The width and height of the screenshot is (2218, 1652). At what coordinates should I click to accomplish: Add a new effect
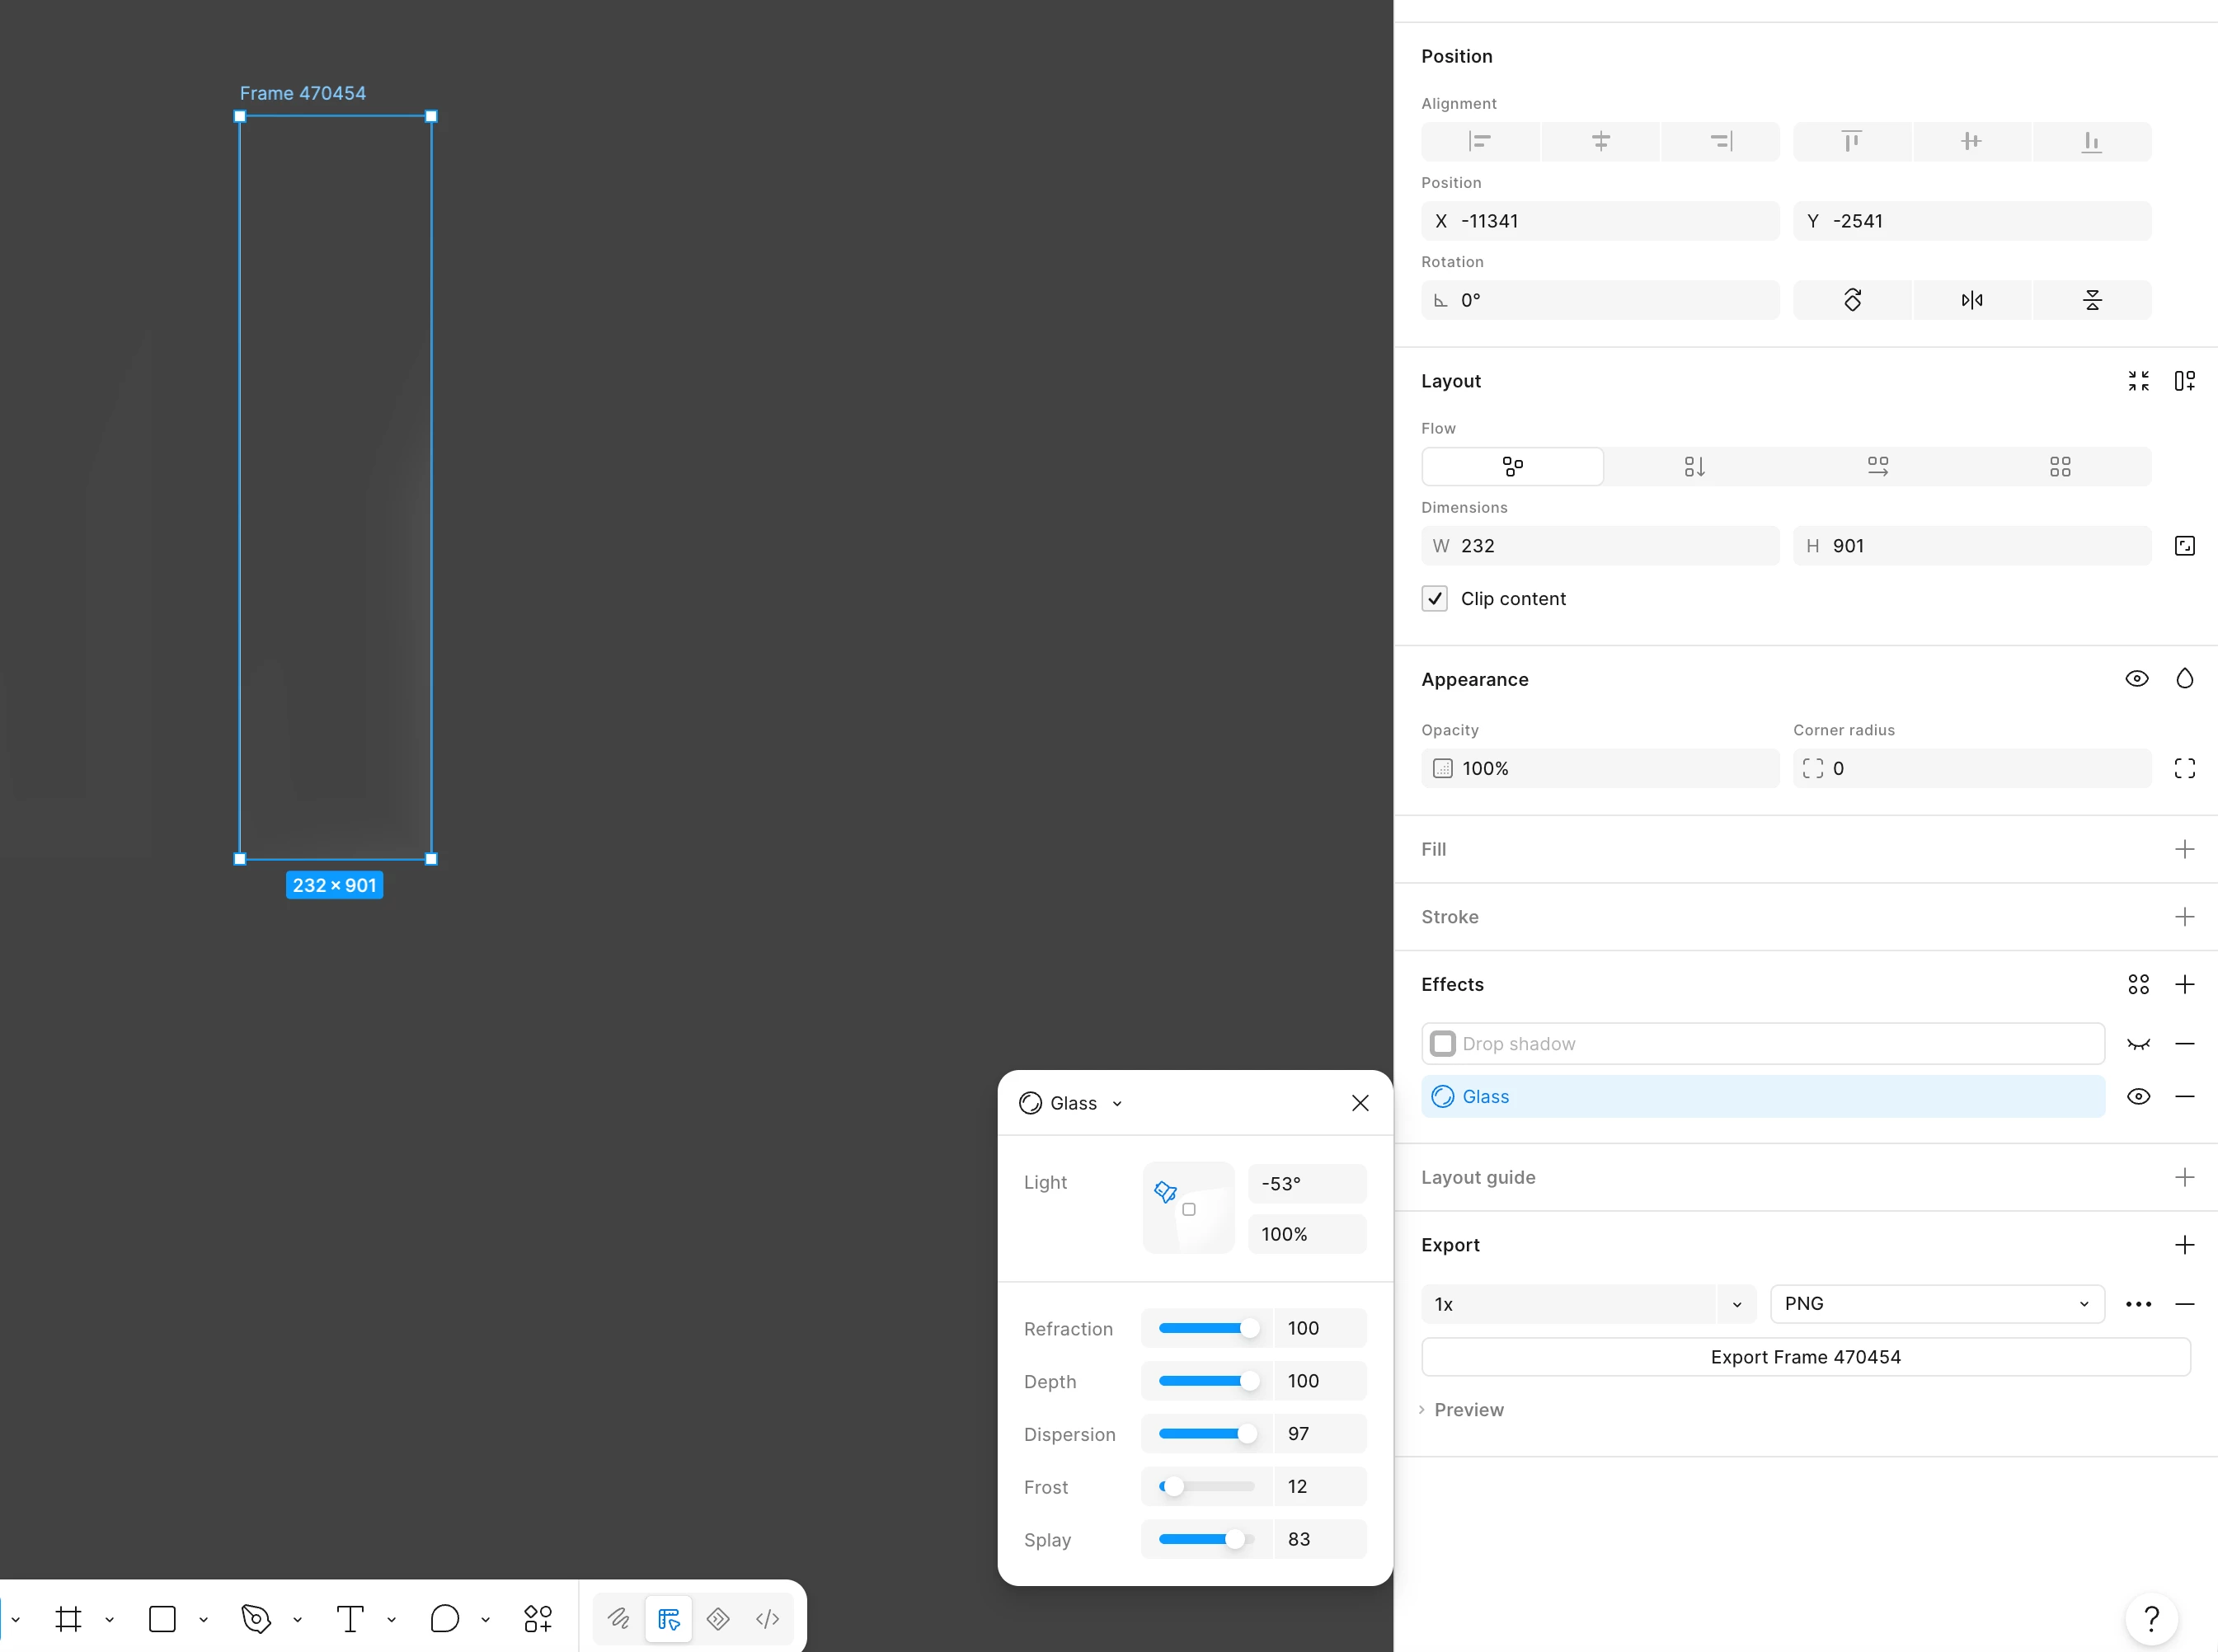tap(2184, 984)
